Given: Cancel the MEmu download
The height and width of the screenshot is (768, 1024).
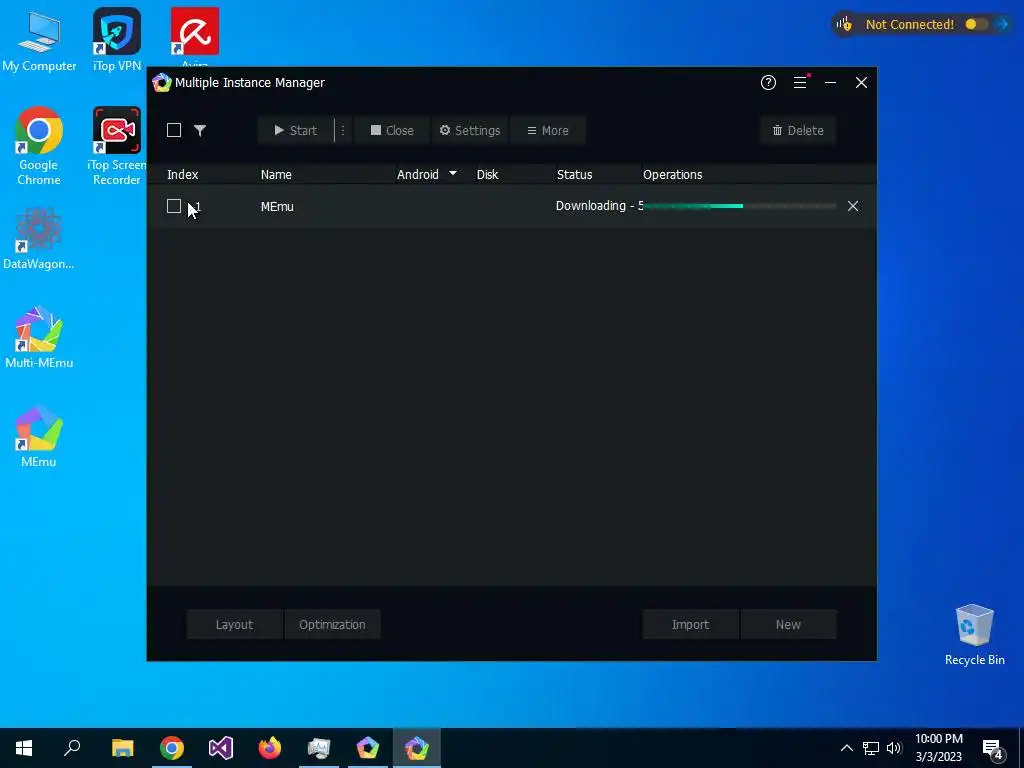Looking at the screenshot, I should [x=853, y=206].
